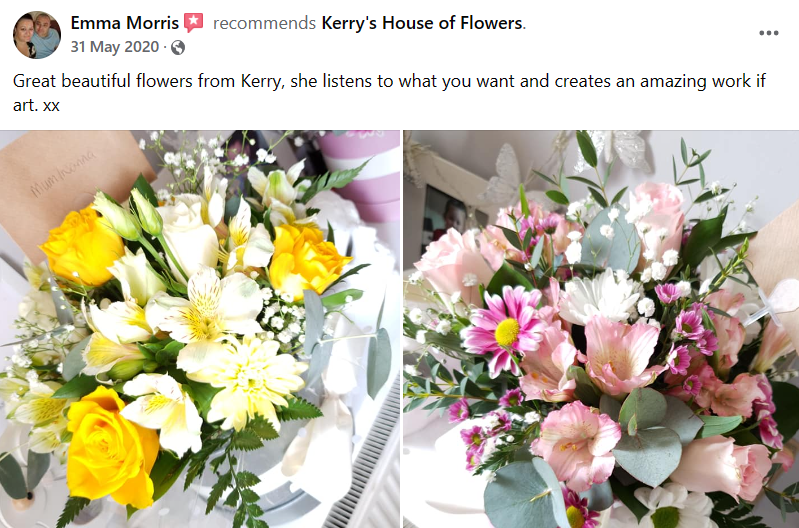Screen dimensions: 799x528
Task: Visit Kerry's House of Flowers page
Action: coord(422,22)
